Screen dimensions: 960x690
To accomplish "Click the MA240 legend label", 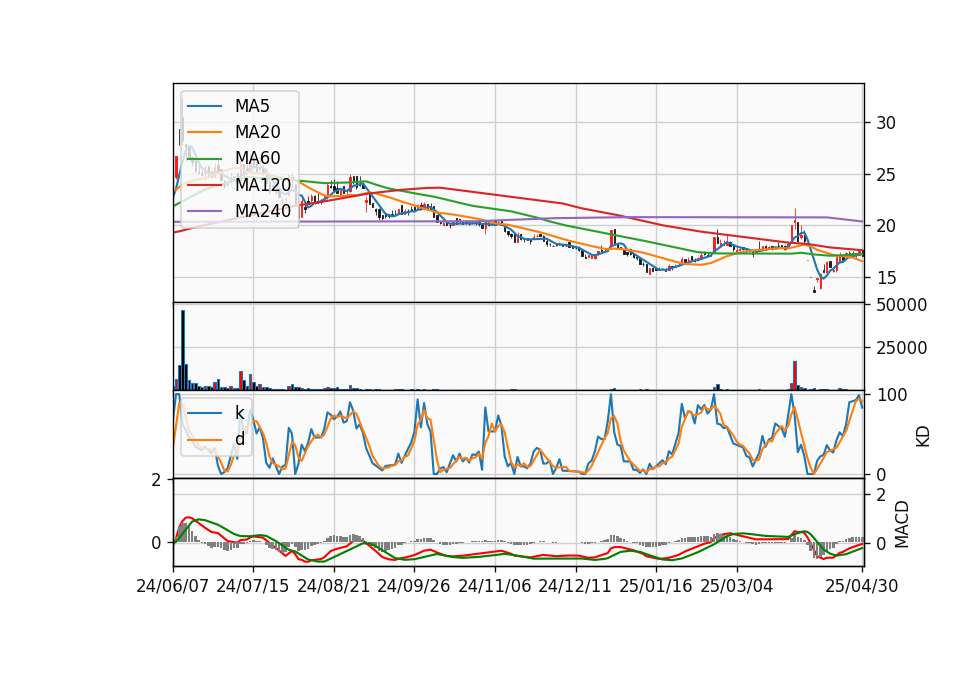I will [263, 211].
